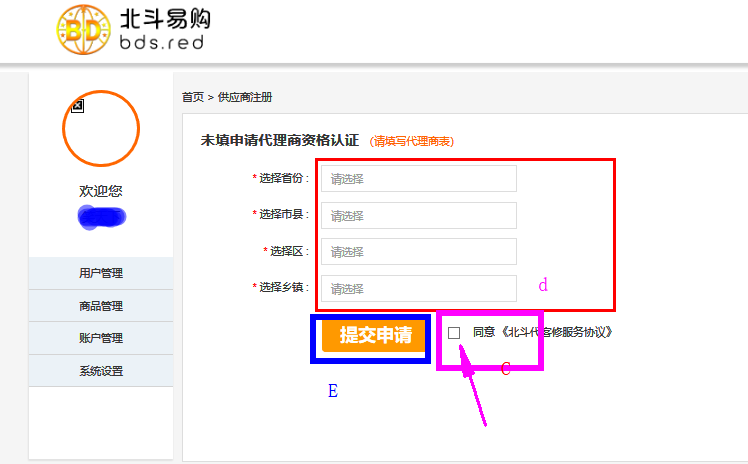Screen dimensions: 748x464
Task: Open the 用户管理 menu
Action: pyautogui.click(x=101, y=274)
